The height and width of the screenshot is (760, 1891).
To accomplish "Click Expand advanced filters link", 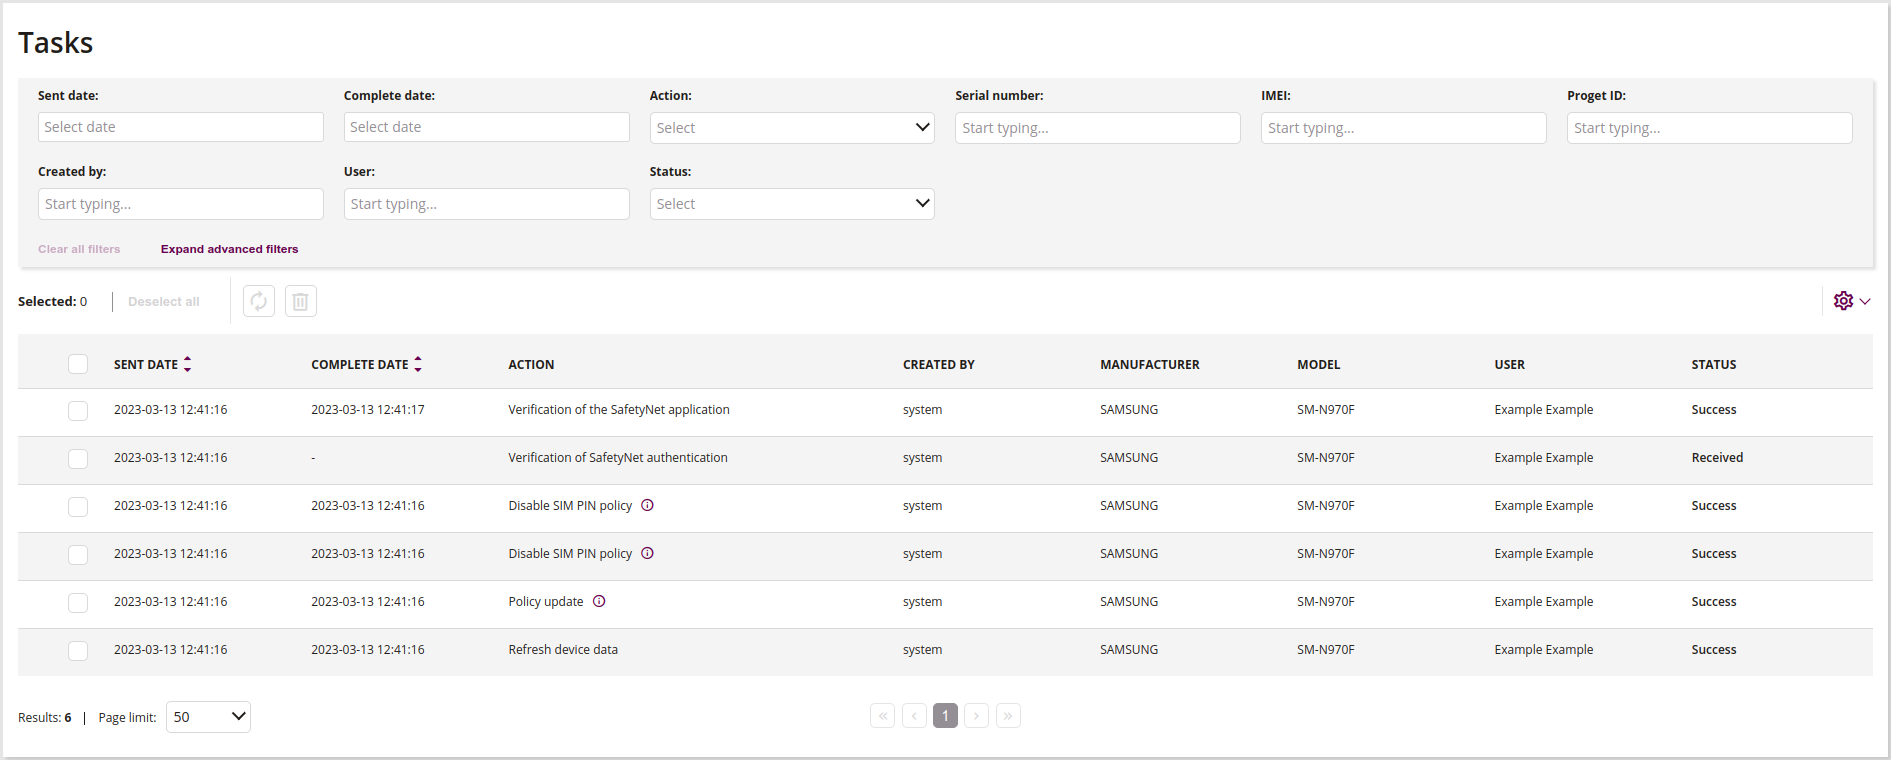I will 229,249.
